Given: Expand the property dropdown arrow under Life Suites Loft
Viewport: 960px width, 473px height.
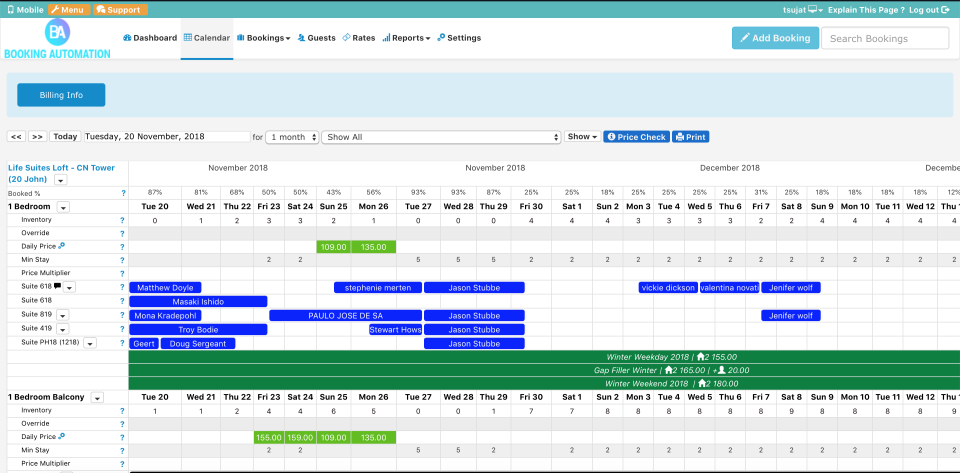Looking at the screenshot, I should (x=61, y=180).
